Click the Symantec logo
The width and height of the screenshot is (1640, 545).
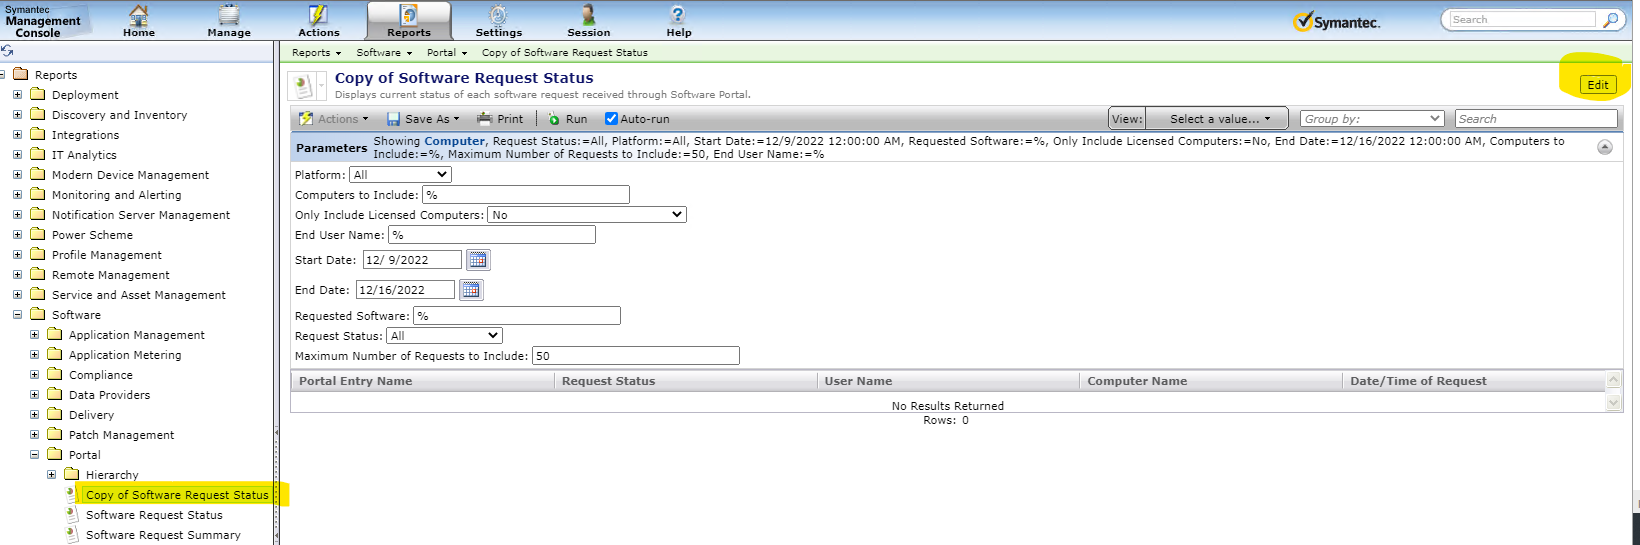(1337, 21)
